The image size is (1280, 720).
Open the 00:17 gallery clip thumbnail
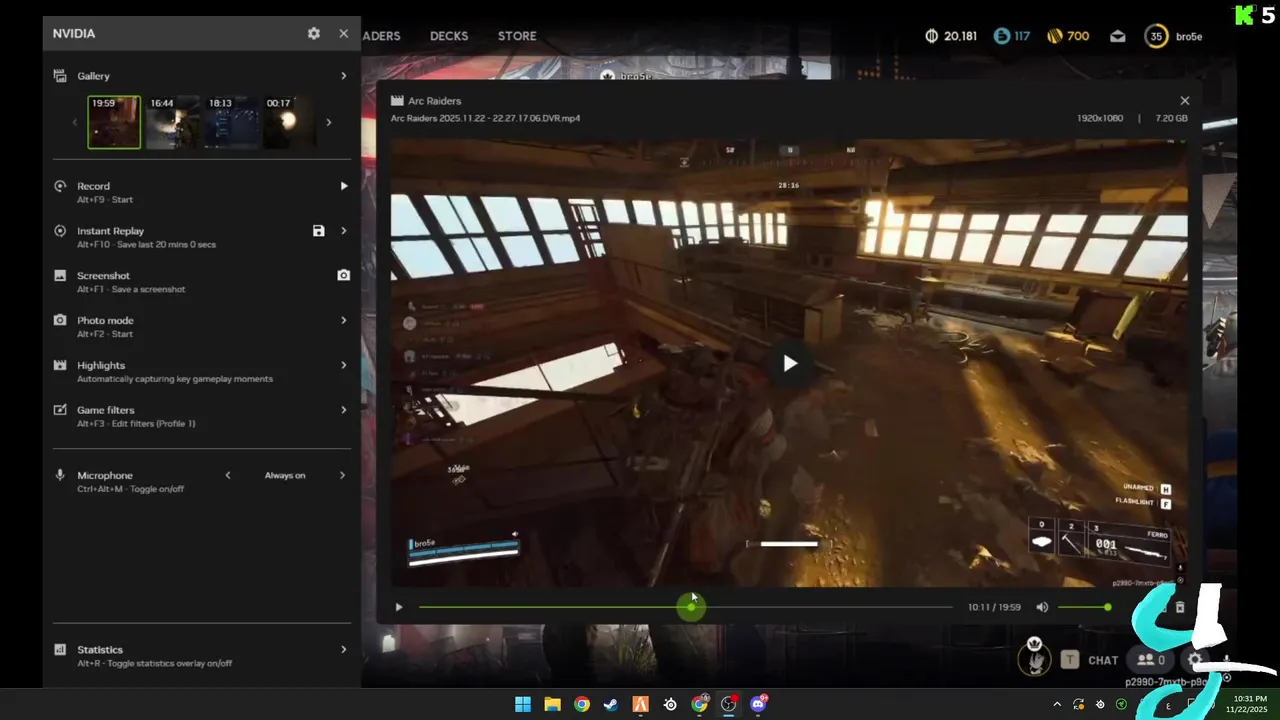288,122
